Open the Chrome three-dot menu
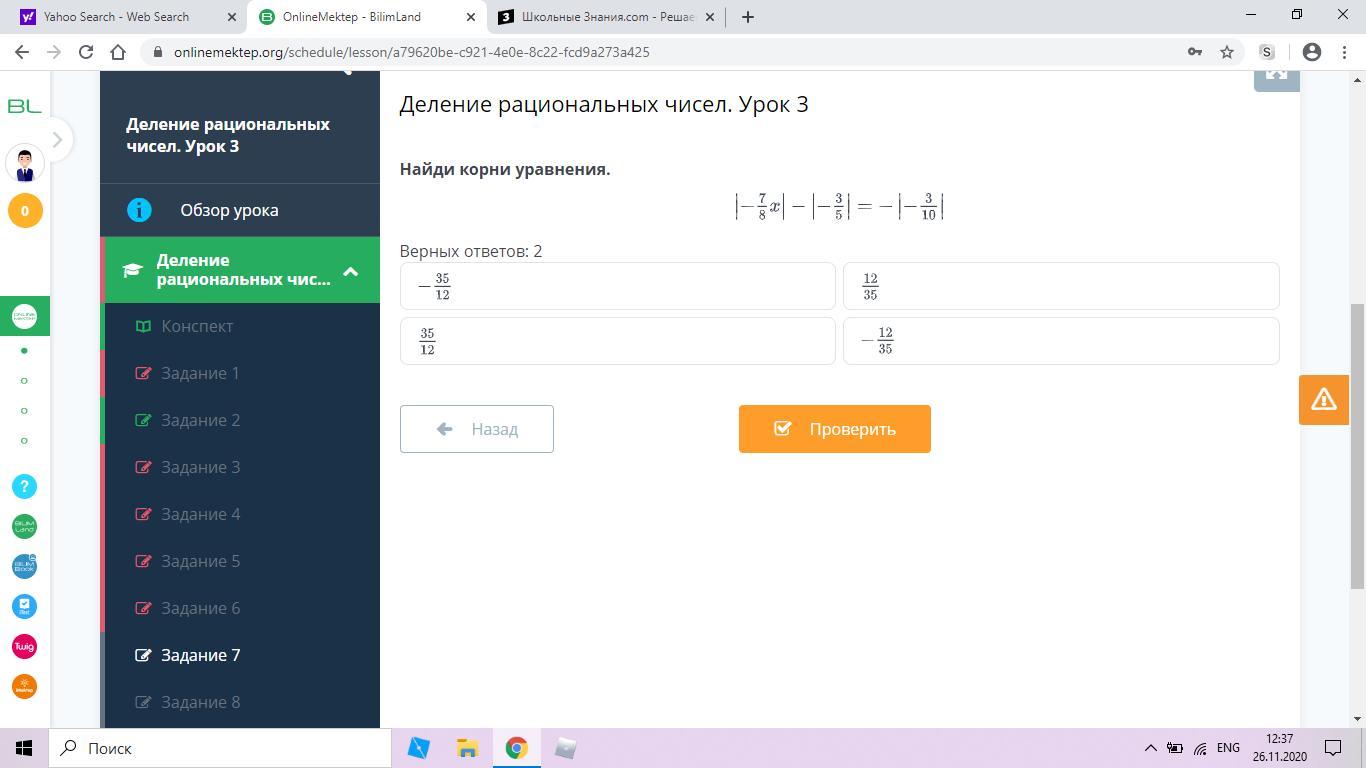This screenshot has width=1366, height=768. pos(1343,52)
